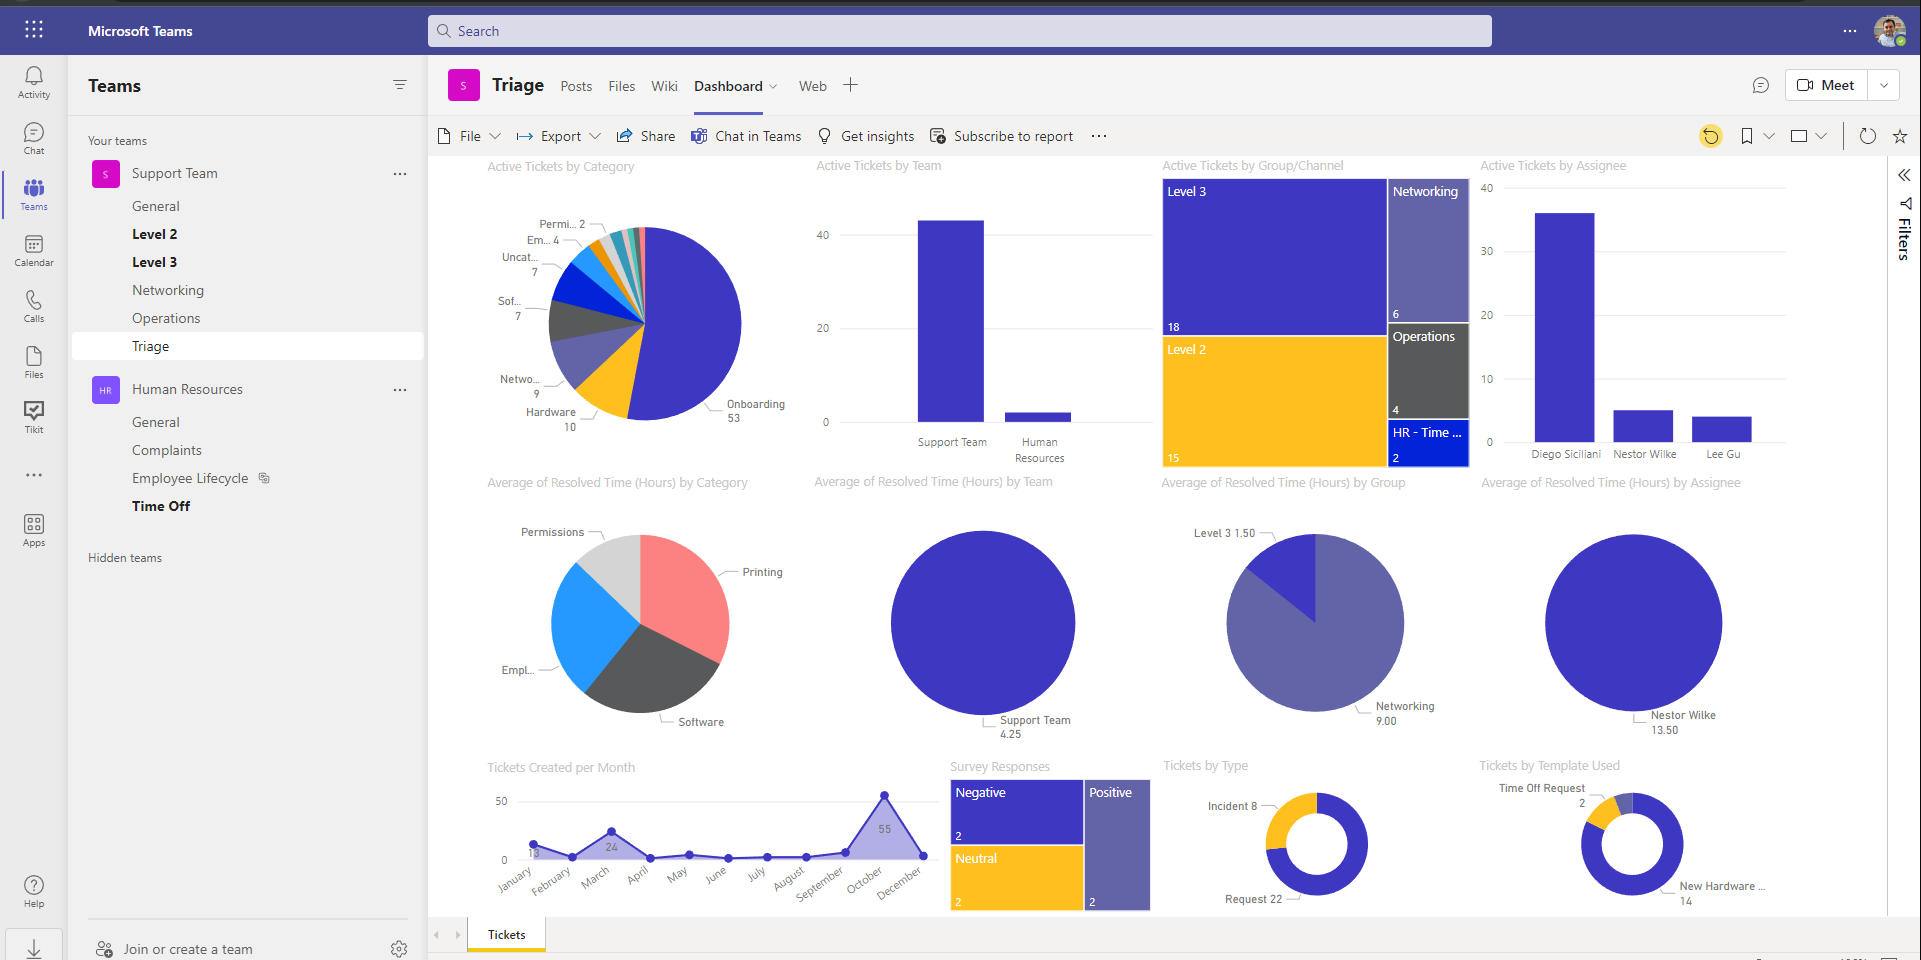Viewport: 1921px width, 960px height.
Task: Mark the report as favorite with the star icon
Action: click(x=1899, y=135)
